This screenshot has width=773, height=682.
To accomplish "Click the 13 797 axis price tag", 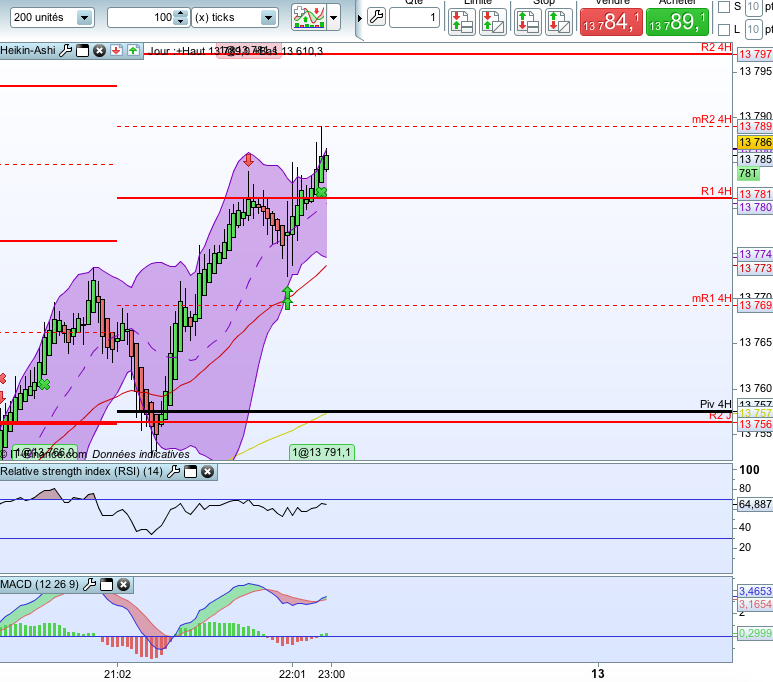I will point(755,54).
